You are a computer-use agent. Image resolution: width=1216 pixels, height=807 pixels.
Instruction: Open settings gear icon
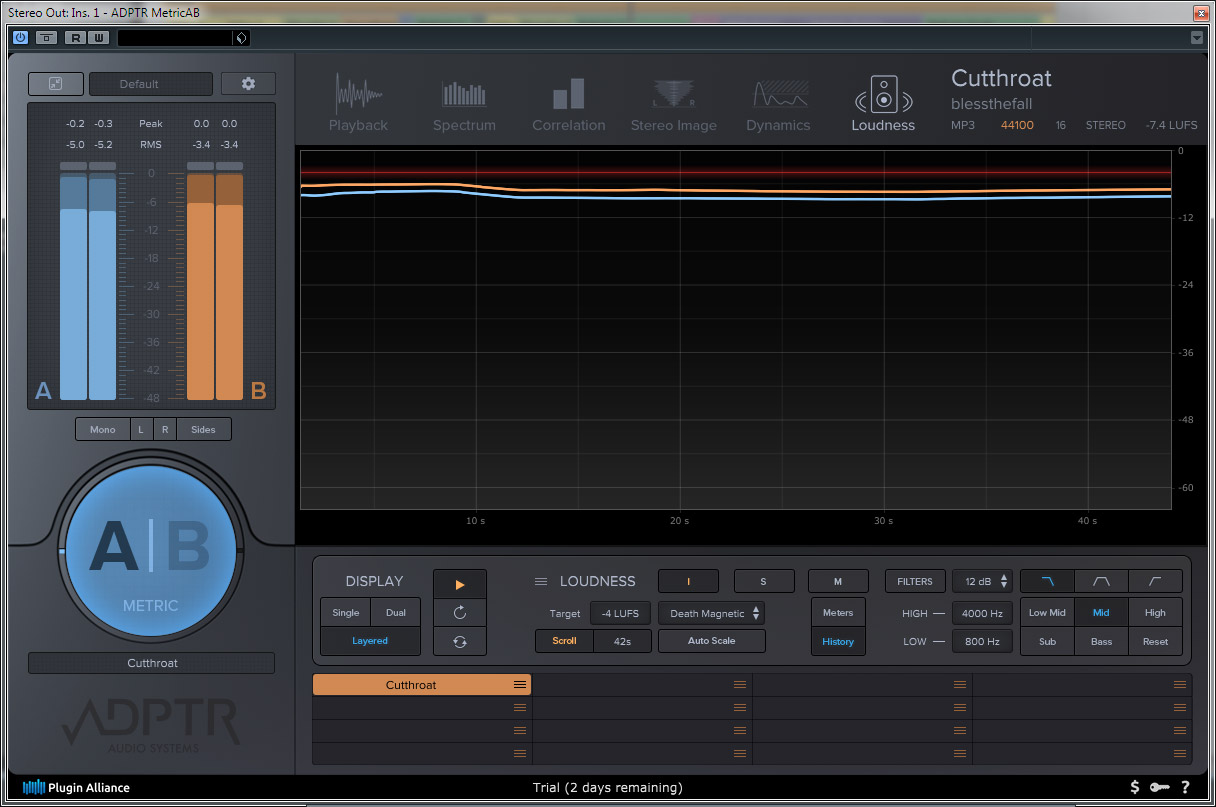[x=248, y=84]
